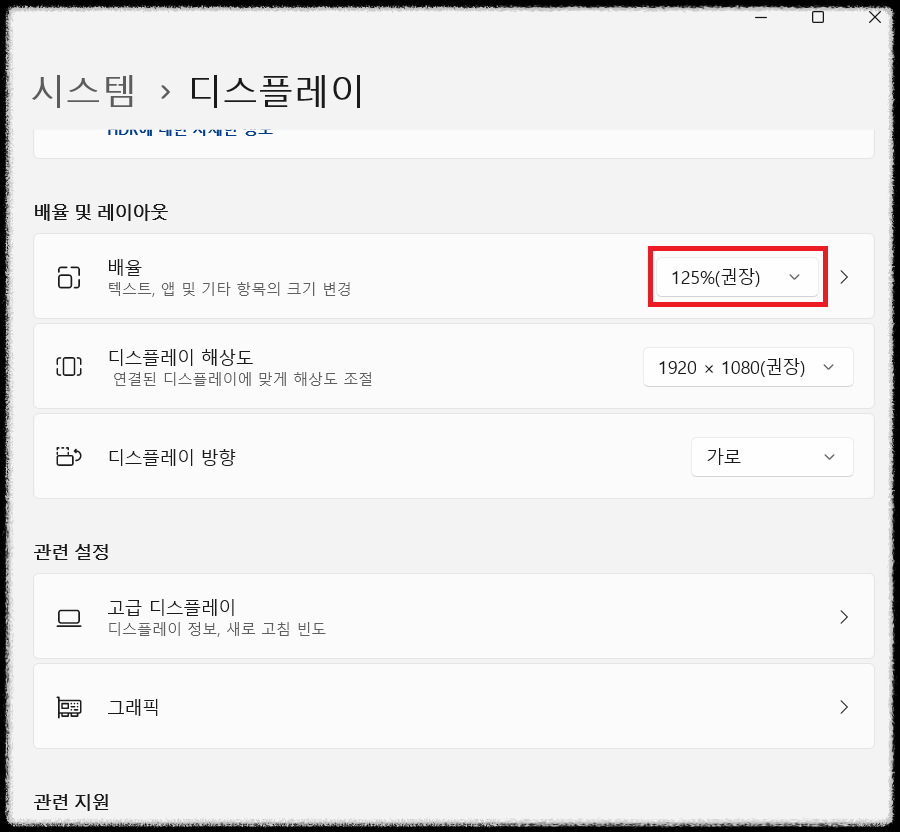This screenshot has height=832, width=900.
Task: Click the 고급 디스플레이 monitor icon
Action: [x=68, y=617]
